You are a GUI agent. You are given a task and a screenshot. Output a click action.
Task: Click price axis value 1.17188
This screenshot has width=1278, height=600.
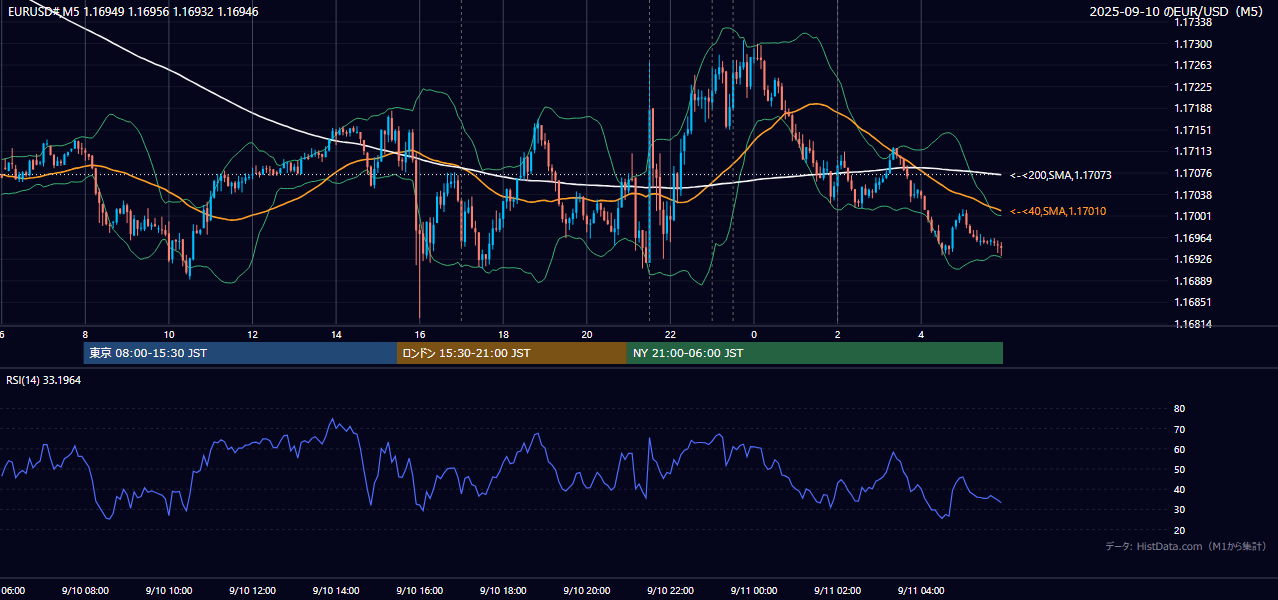click(1192, 108)
